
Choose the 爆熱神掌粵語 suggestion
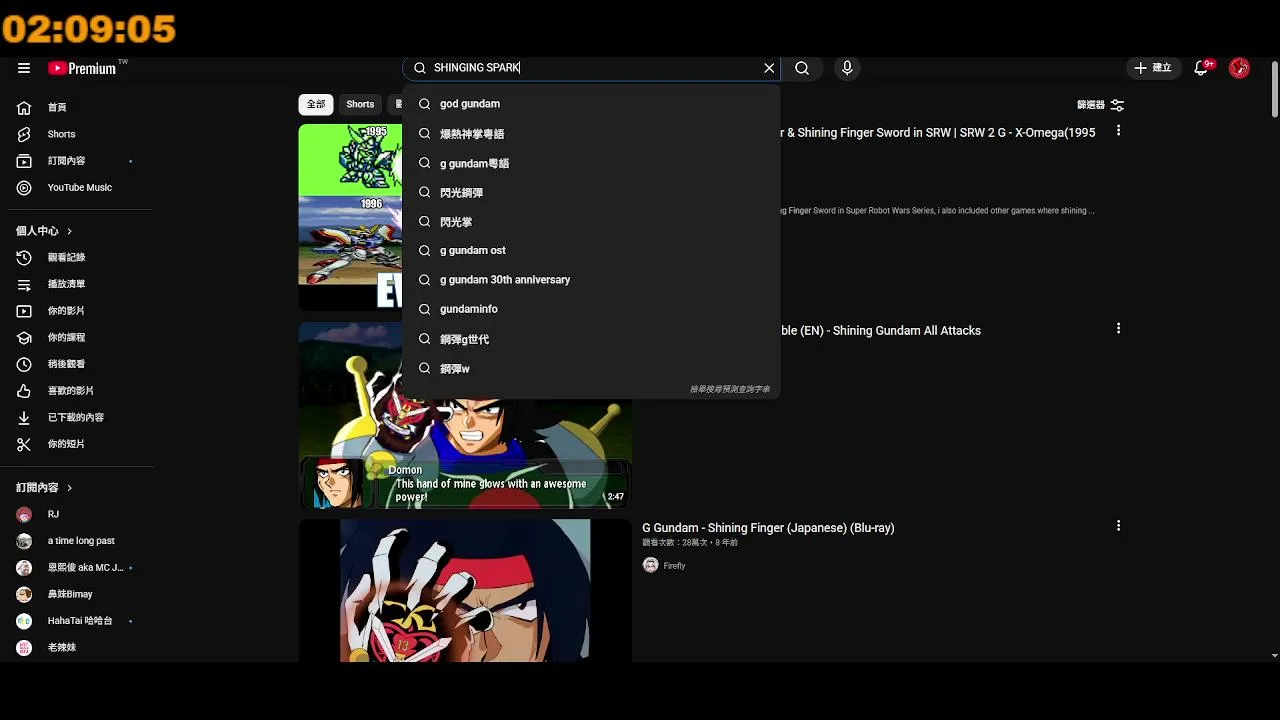(x=591, y=134)
